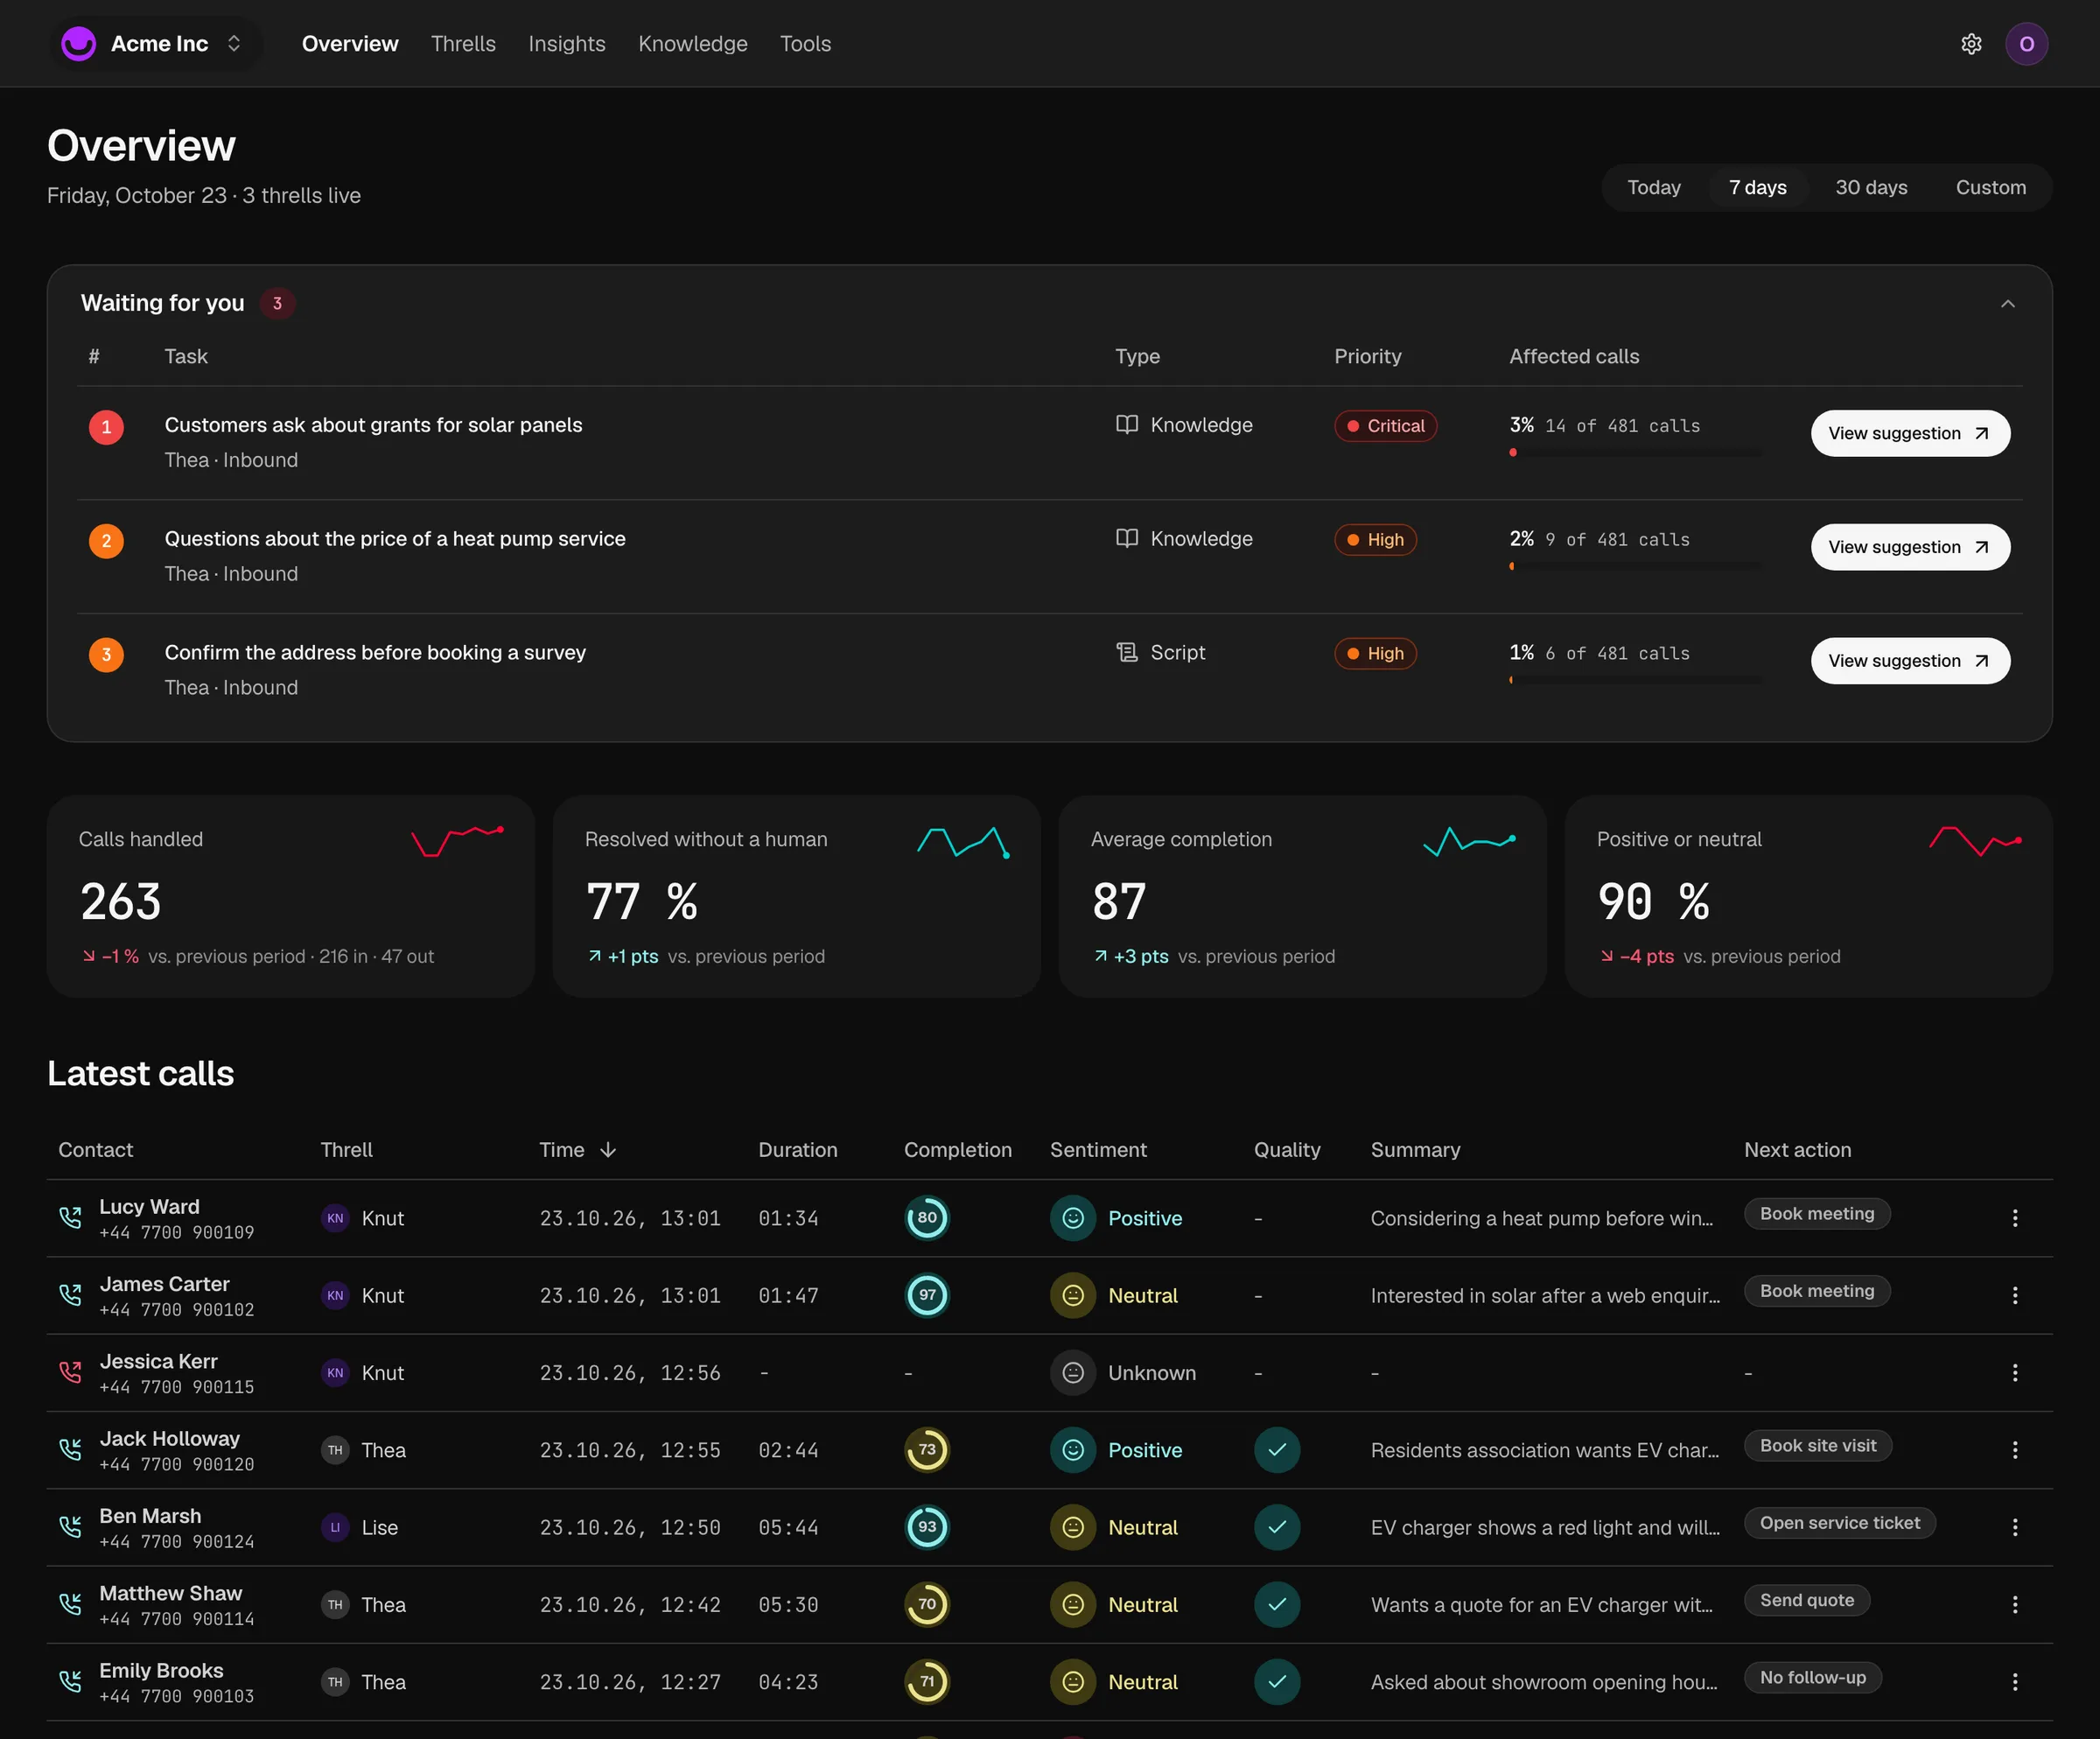
Task: Click the user avatar icon labeled O
Action: 2026,44
